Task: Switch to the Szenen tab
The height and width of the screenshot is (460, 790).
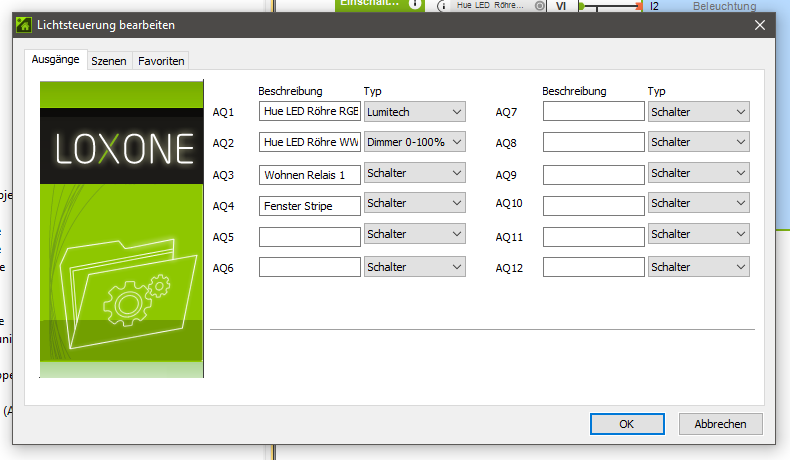Action: click(x=109, y=61)
